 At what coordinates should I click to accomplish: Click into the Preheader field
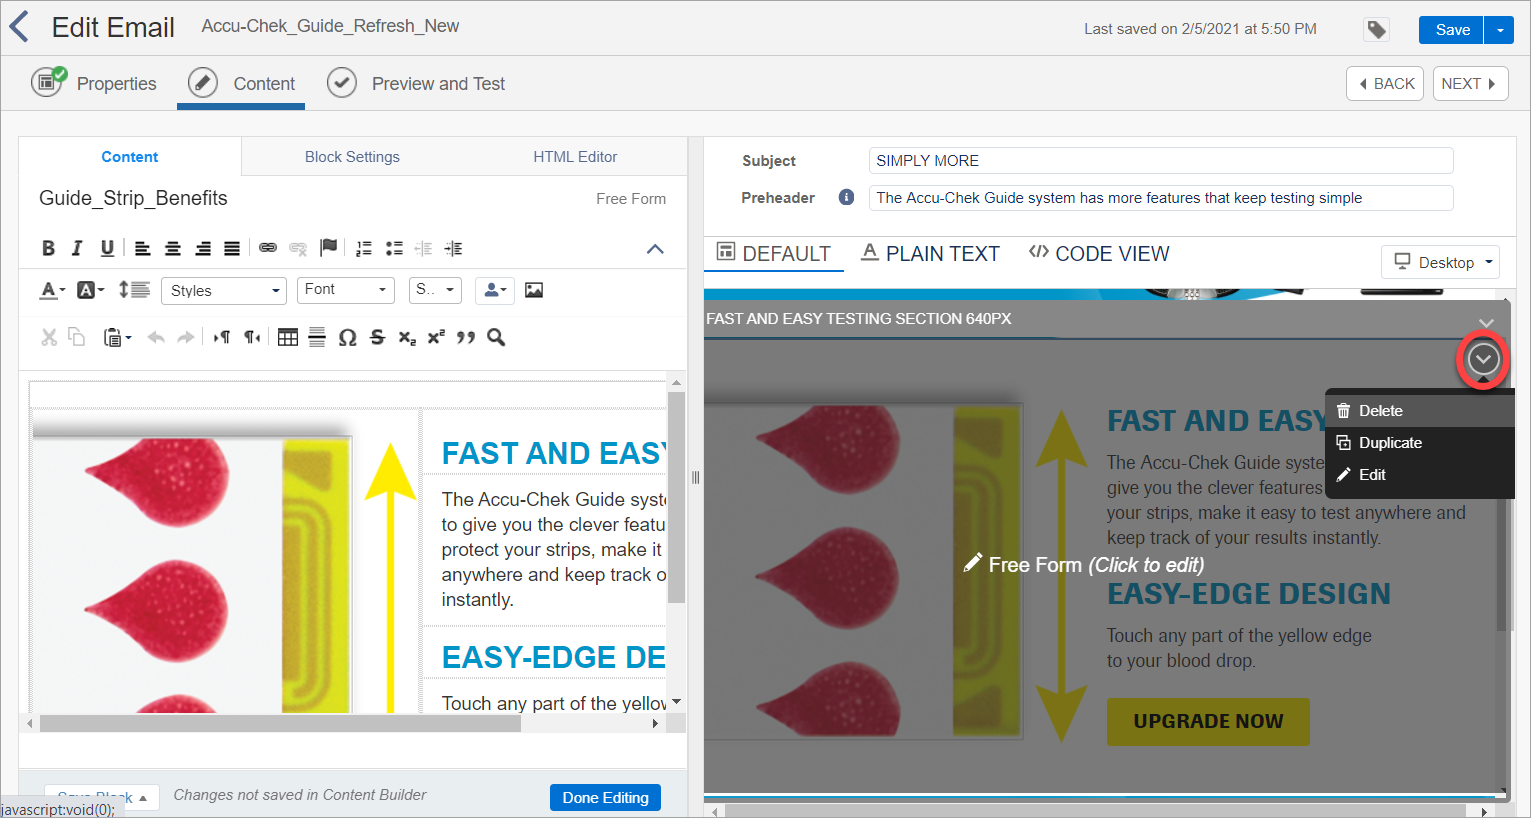click(x=1160, y=198)
